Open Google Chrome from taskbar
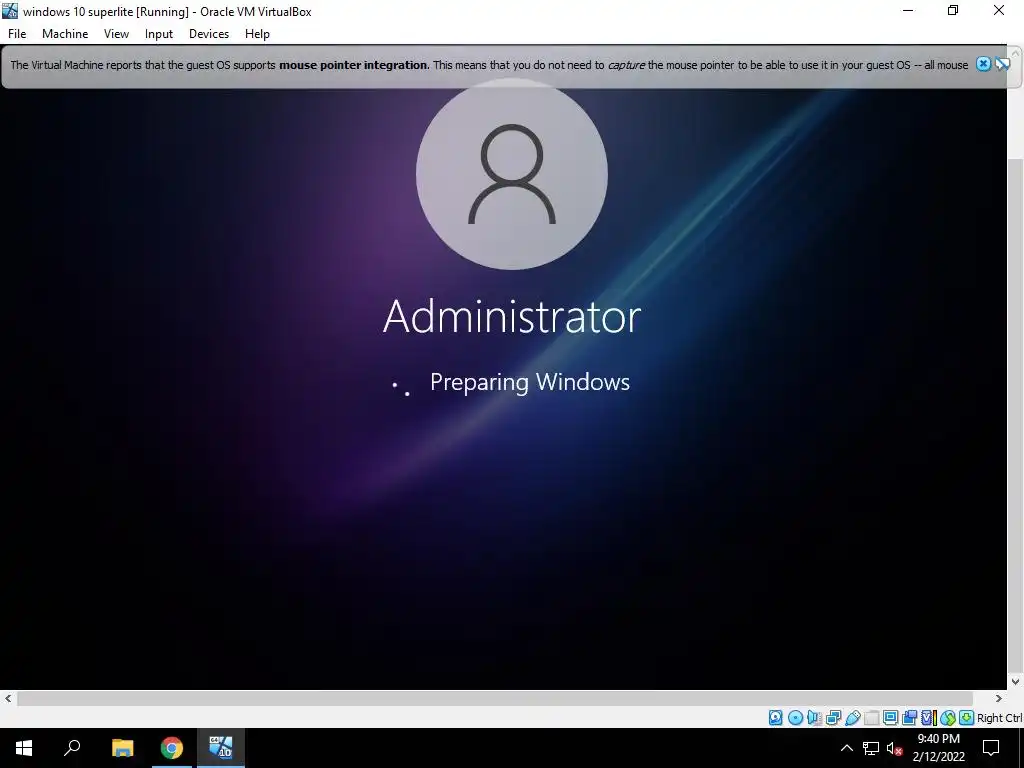 coord(172,748)
